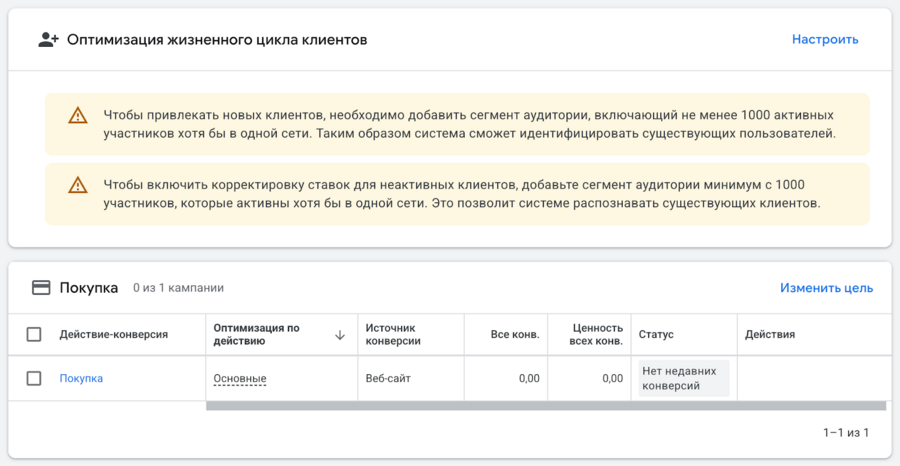Click the first warning about привлекать новых клиентов

457,125
